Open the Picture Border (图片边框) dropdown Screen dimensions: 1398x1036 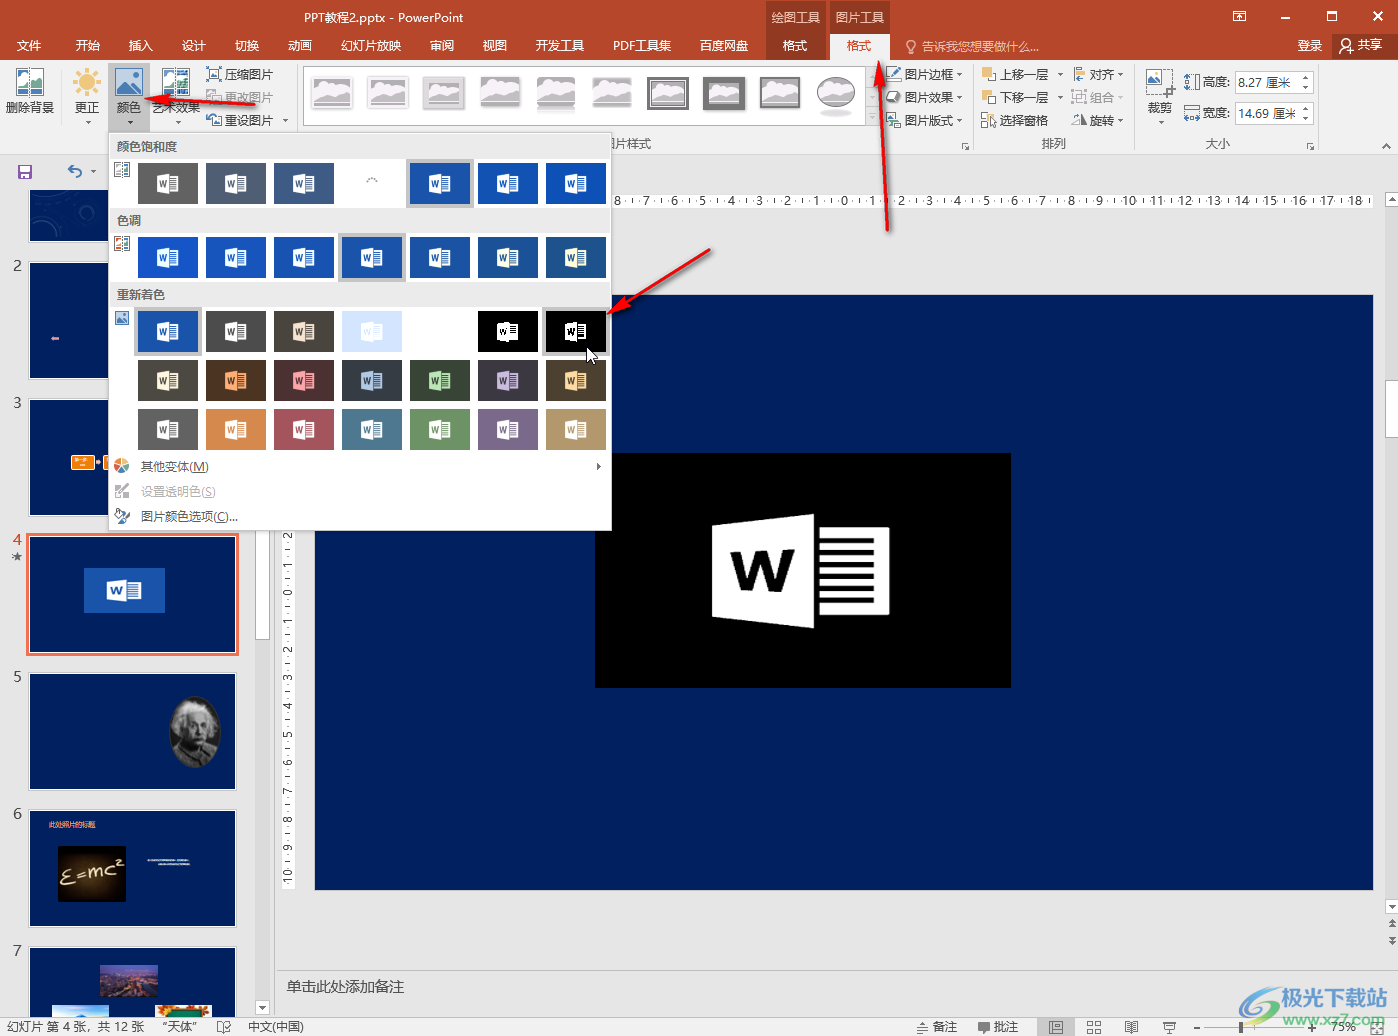pyautogui.click(x=924, y=74)
